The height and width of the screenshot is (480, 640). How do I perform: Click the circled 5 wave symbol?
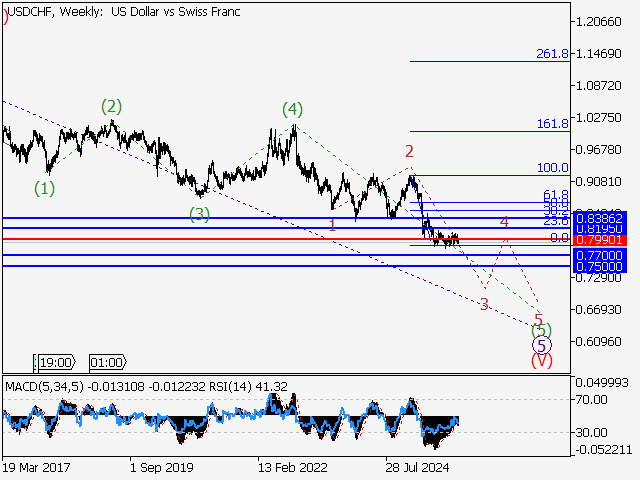click(541, 345)
